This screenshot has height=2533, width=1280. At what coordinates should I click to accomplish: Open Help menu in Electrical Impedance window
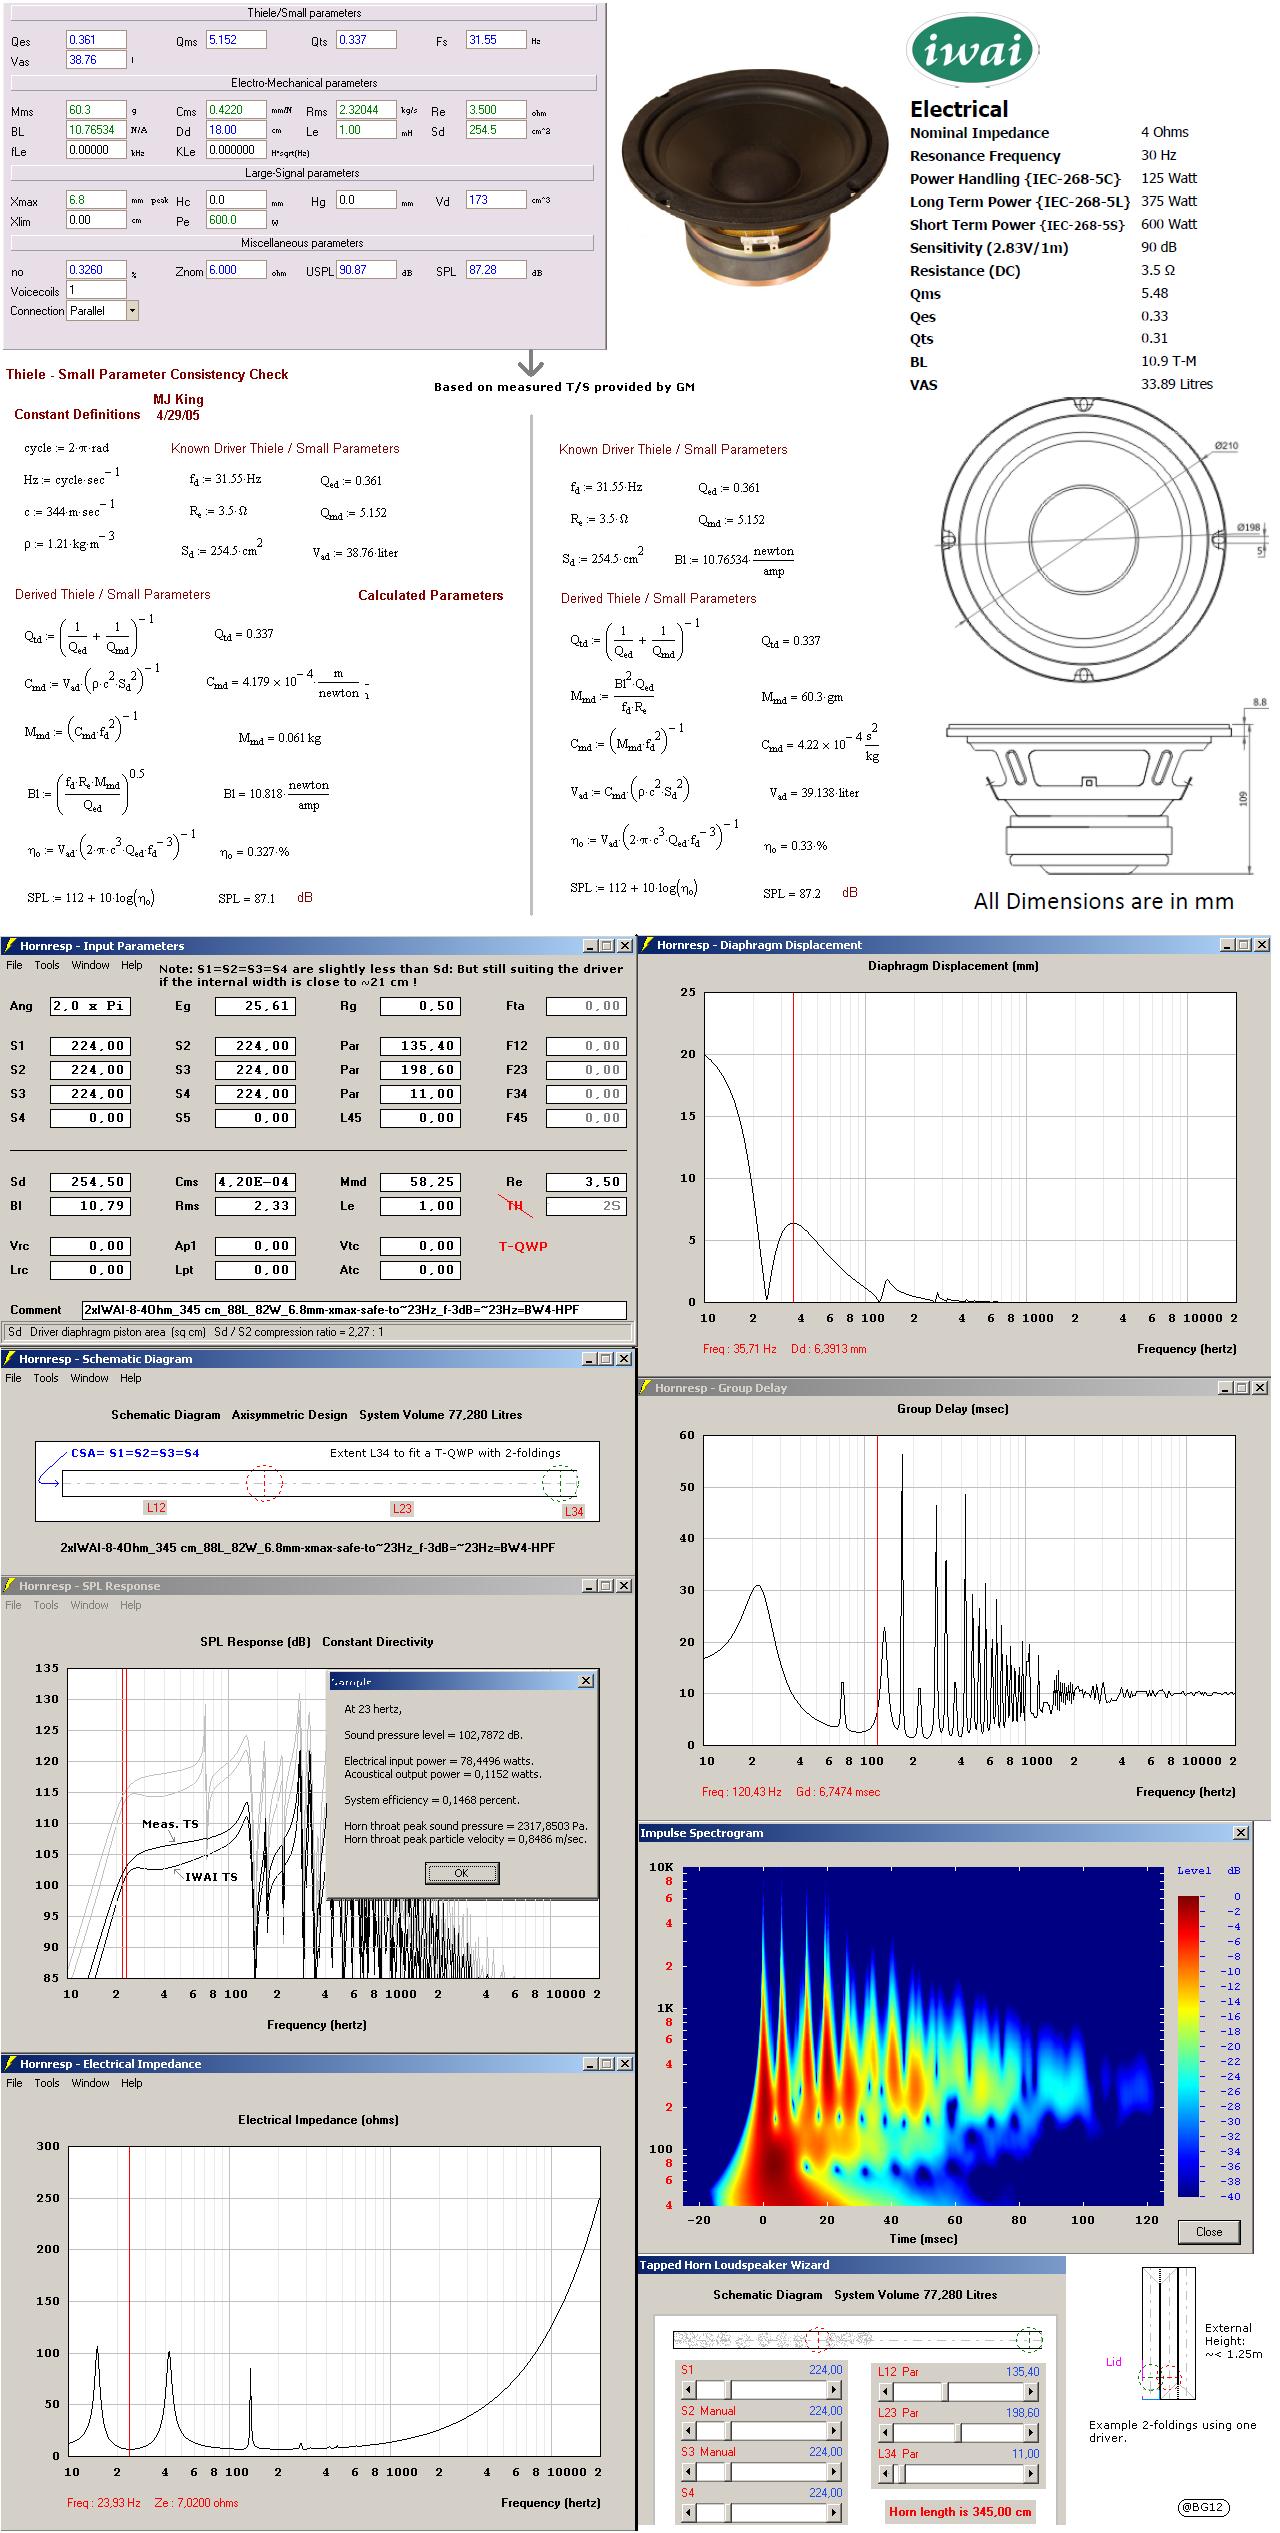point(131,2083)
